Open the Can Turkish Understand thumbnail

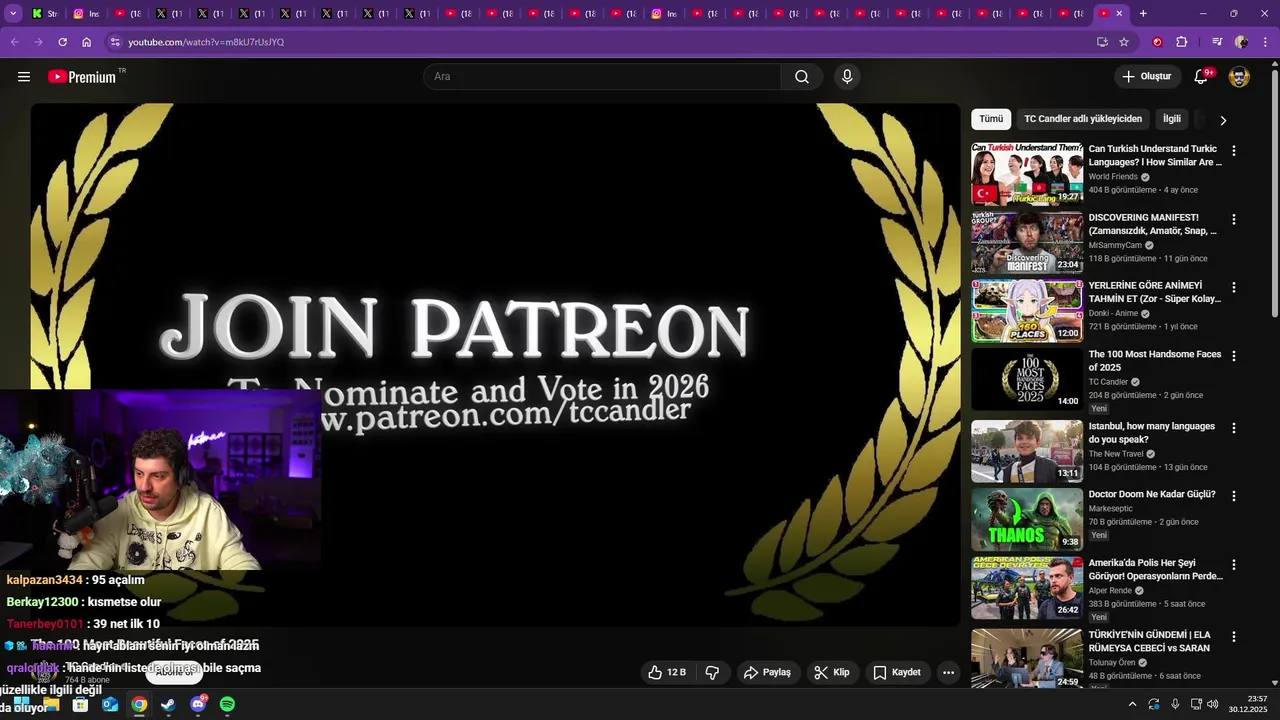click(x=1027, y=174)
